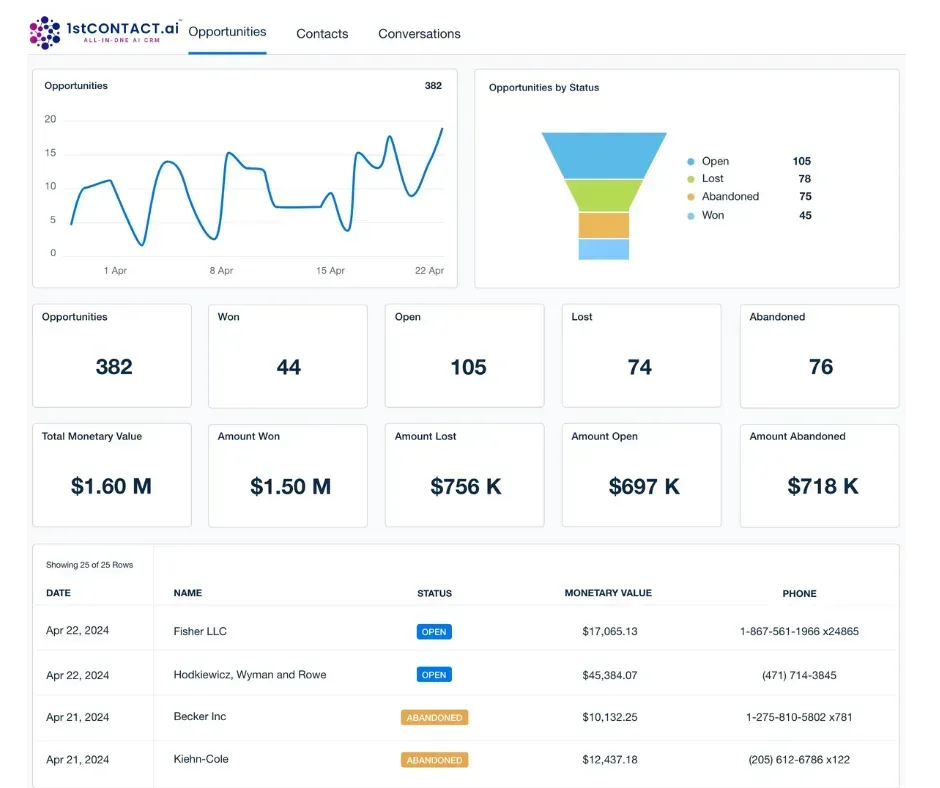940x788 pixels.
Task: Click the Won legend light-blue dot
Action: pyautogui.click(x=691, y=216)
